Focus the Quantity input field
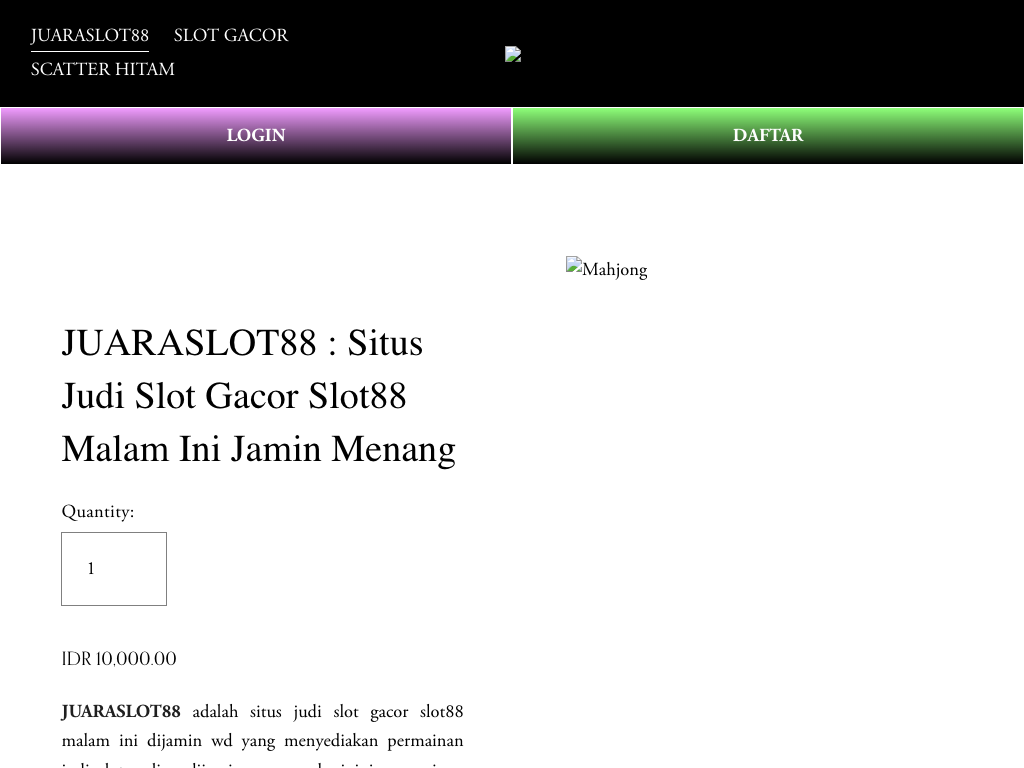Screen dimensions: 1024x768 114,569
